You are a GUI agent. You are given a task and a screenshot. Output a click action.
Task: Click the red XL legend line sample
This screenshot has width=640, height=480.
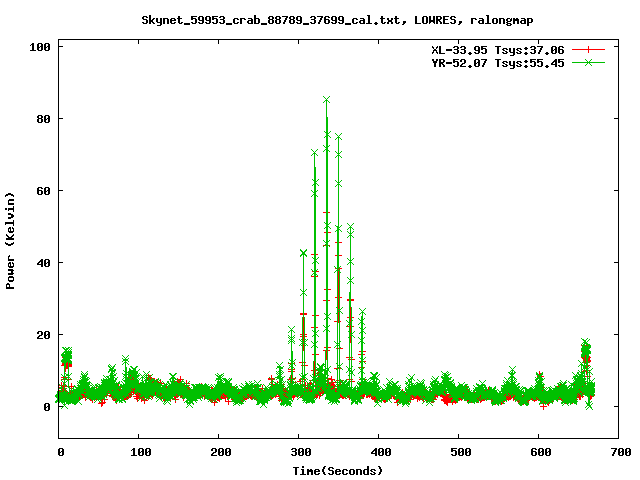click(x=588, y=50)
